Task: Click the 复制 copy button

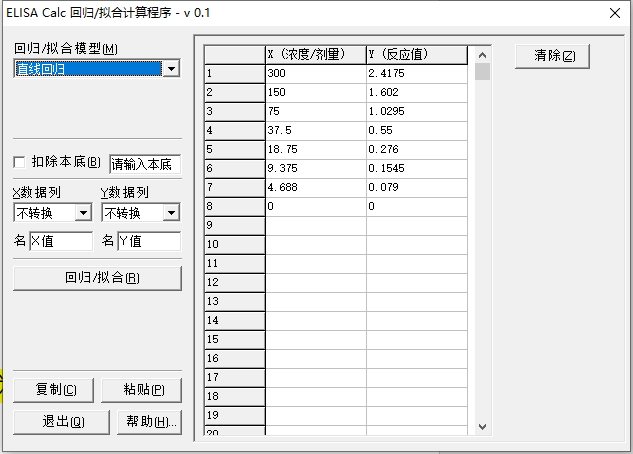Action: [x=53, y=390]
